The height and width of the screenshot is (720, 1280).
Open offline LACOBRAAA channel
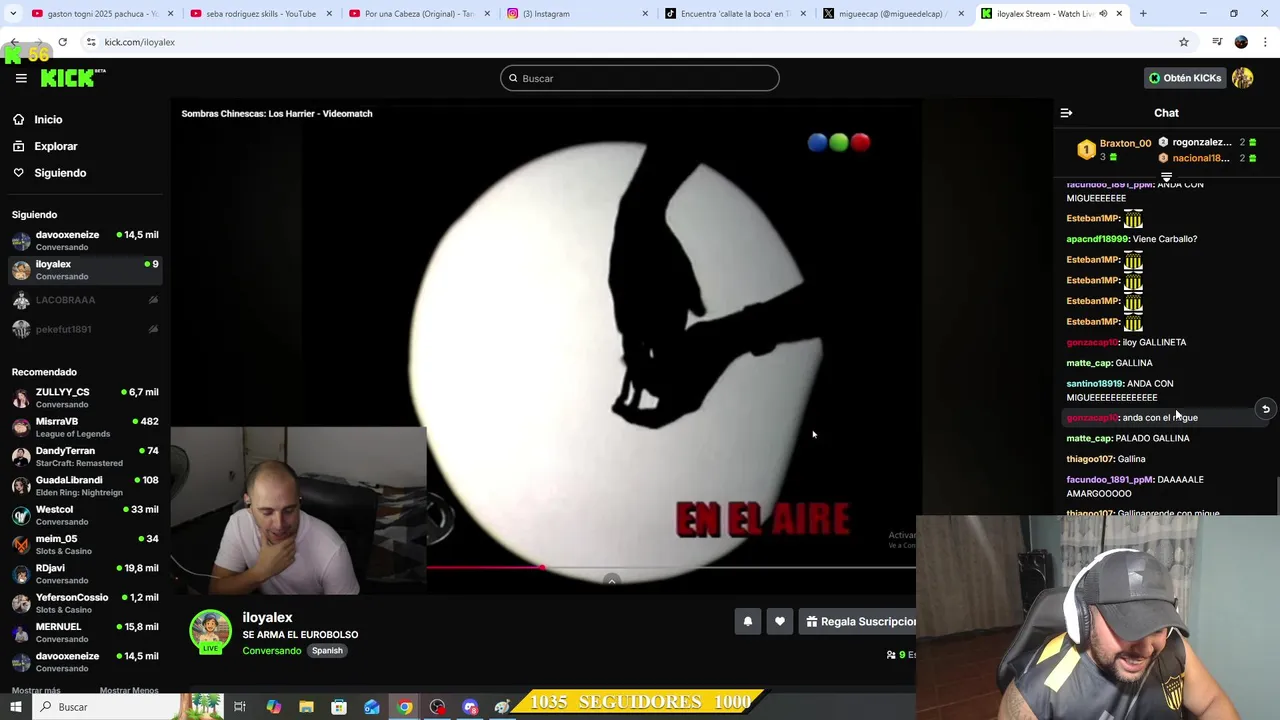click(x=84, y=300)
